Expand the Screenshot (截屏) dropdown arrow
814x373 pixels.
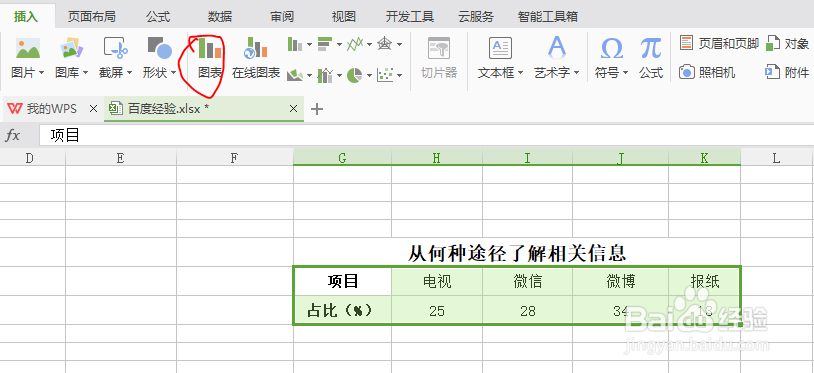tap(129, 74)
